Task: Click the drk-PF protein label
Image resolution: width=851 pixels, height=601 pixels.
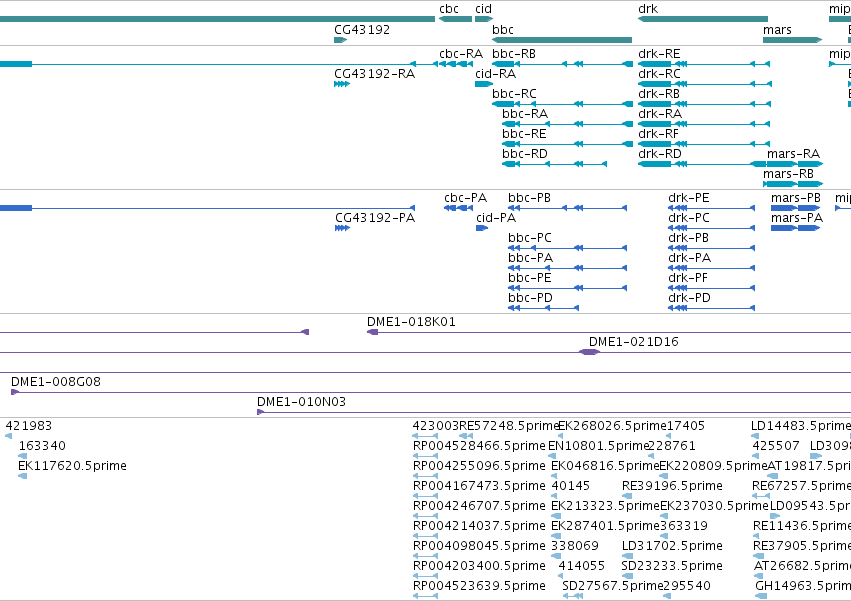Action: pos(688,279)
